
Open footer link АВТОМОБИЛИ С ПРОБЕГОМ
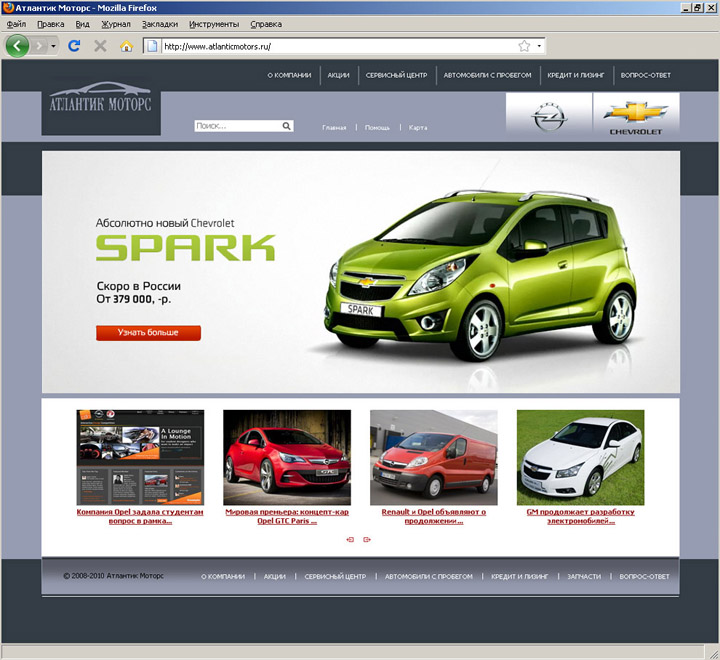(429, 576)
